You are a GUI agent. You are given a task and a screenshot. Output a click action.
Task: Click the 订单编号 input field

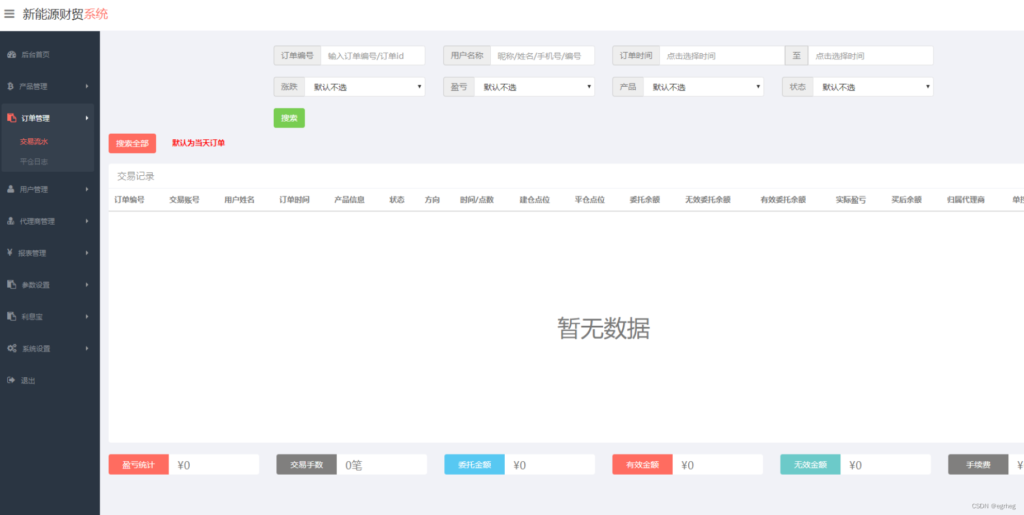373,55
